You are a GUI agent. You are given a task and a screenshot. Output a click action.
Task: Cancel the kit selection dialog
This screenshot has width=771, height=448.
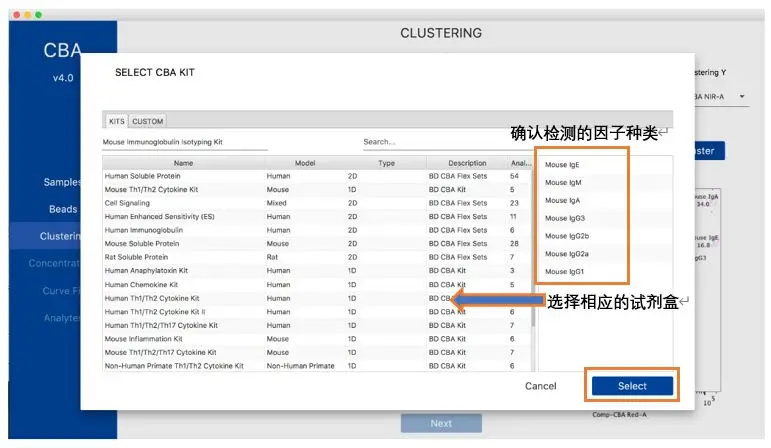tap(540, 386)
